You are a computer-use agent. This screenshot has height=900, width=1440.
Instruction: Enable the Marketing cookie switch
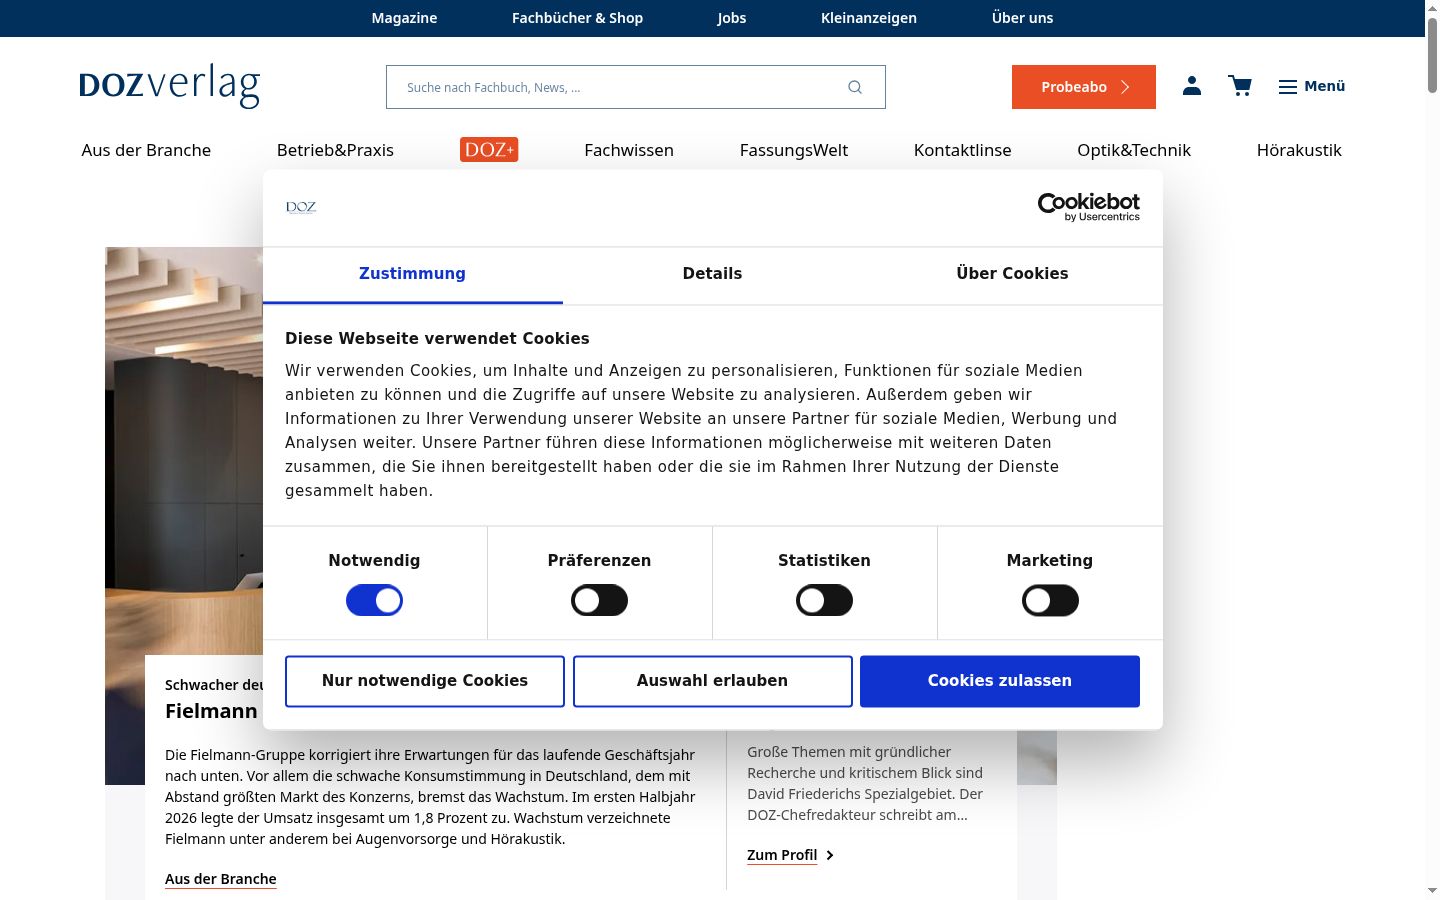tap(1050, 601)
